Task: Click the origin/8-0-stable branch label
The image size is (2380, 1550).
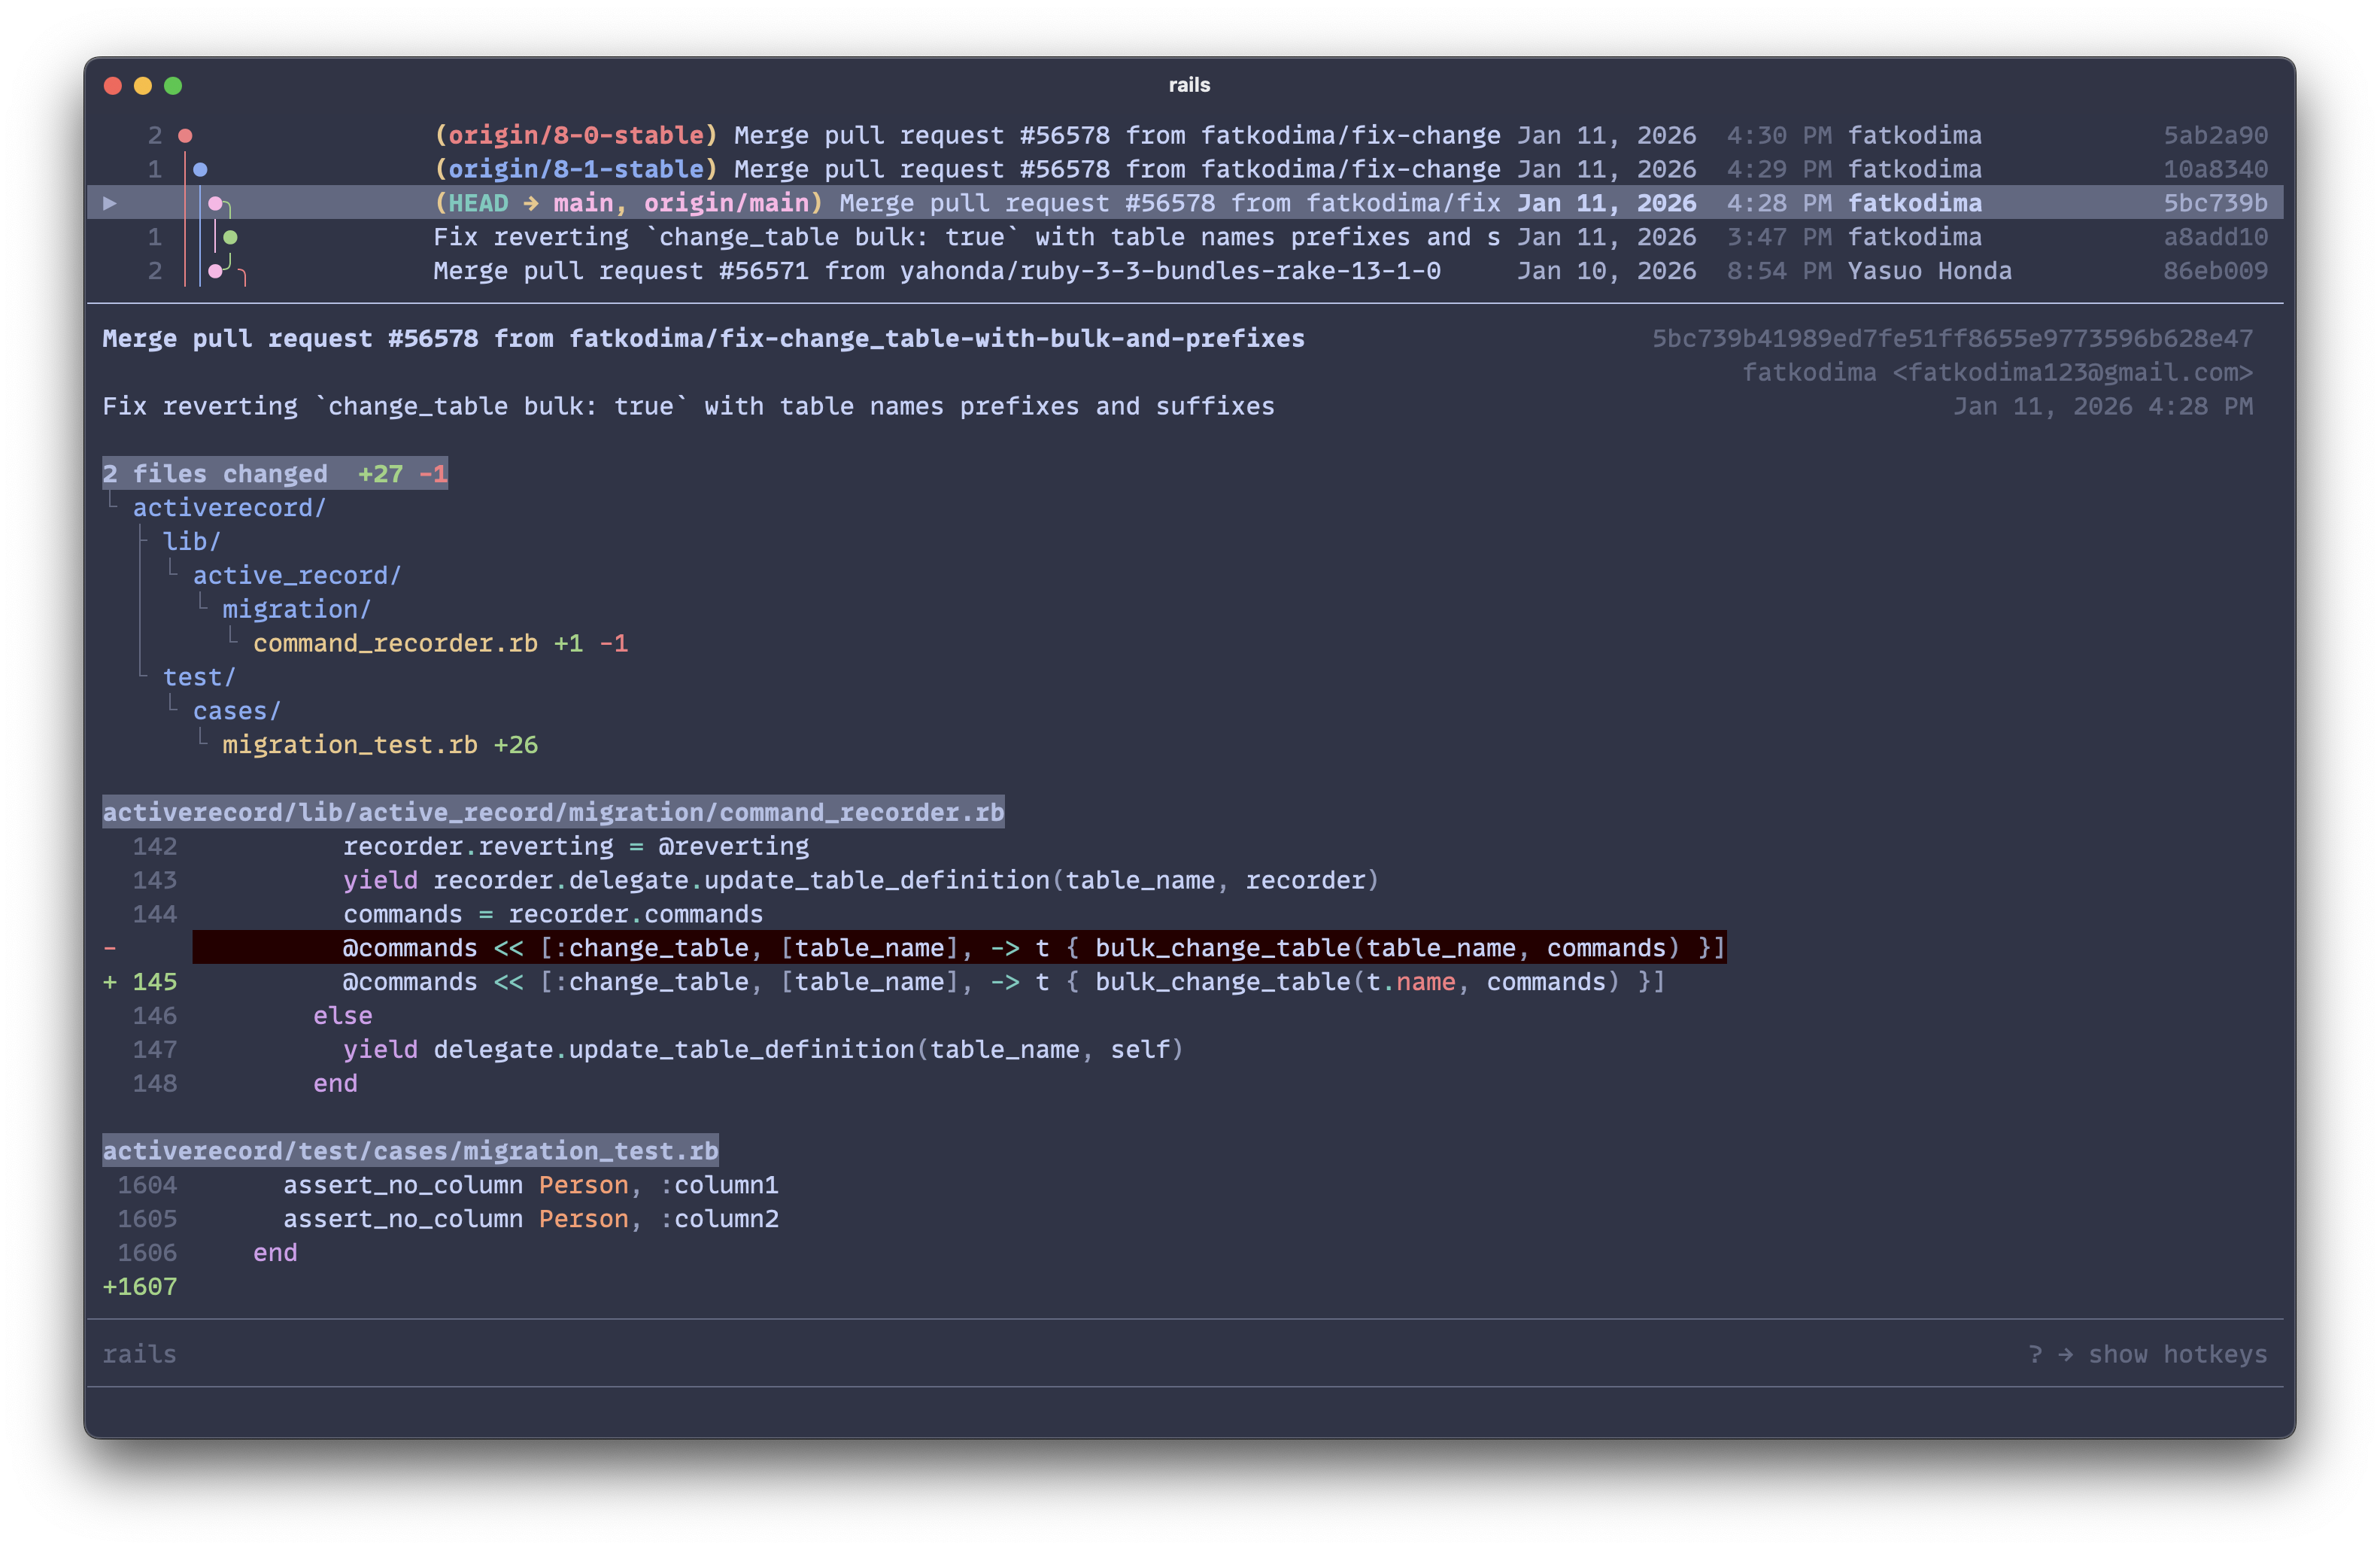Action: 574,134
